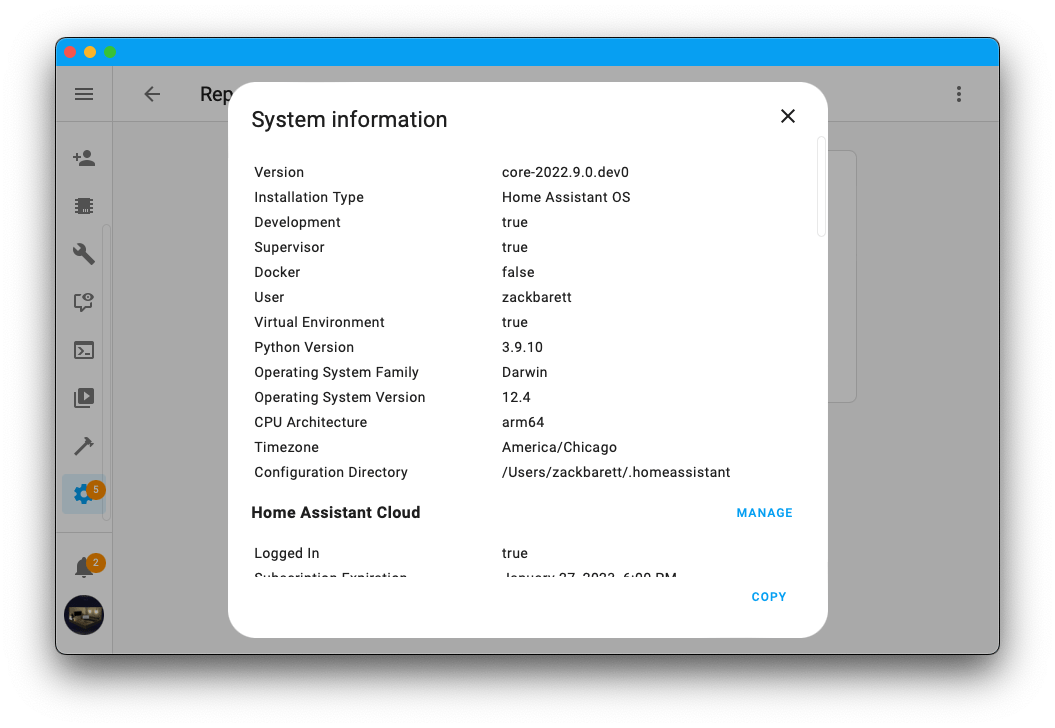Select the wrench icon in sidebar
This screenshot has height=728, width=1055.
(84, 254)
